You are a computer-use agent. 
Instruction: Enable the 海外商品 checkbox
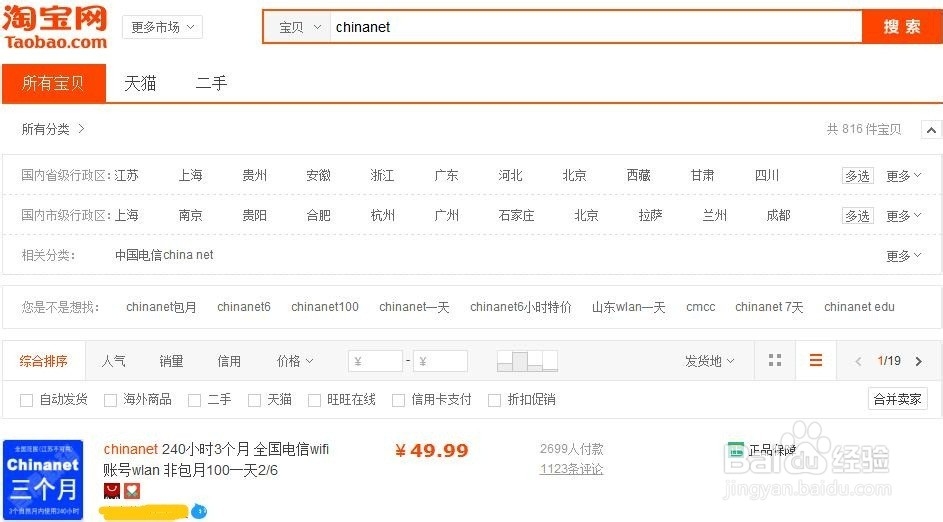point(110,400)
